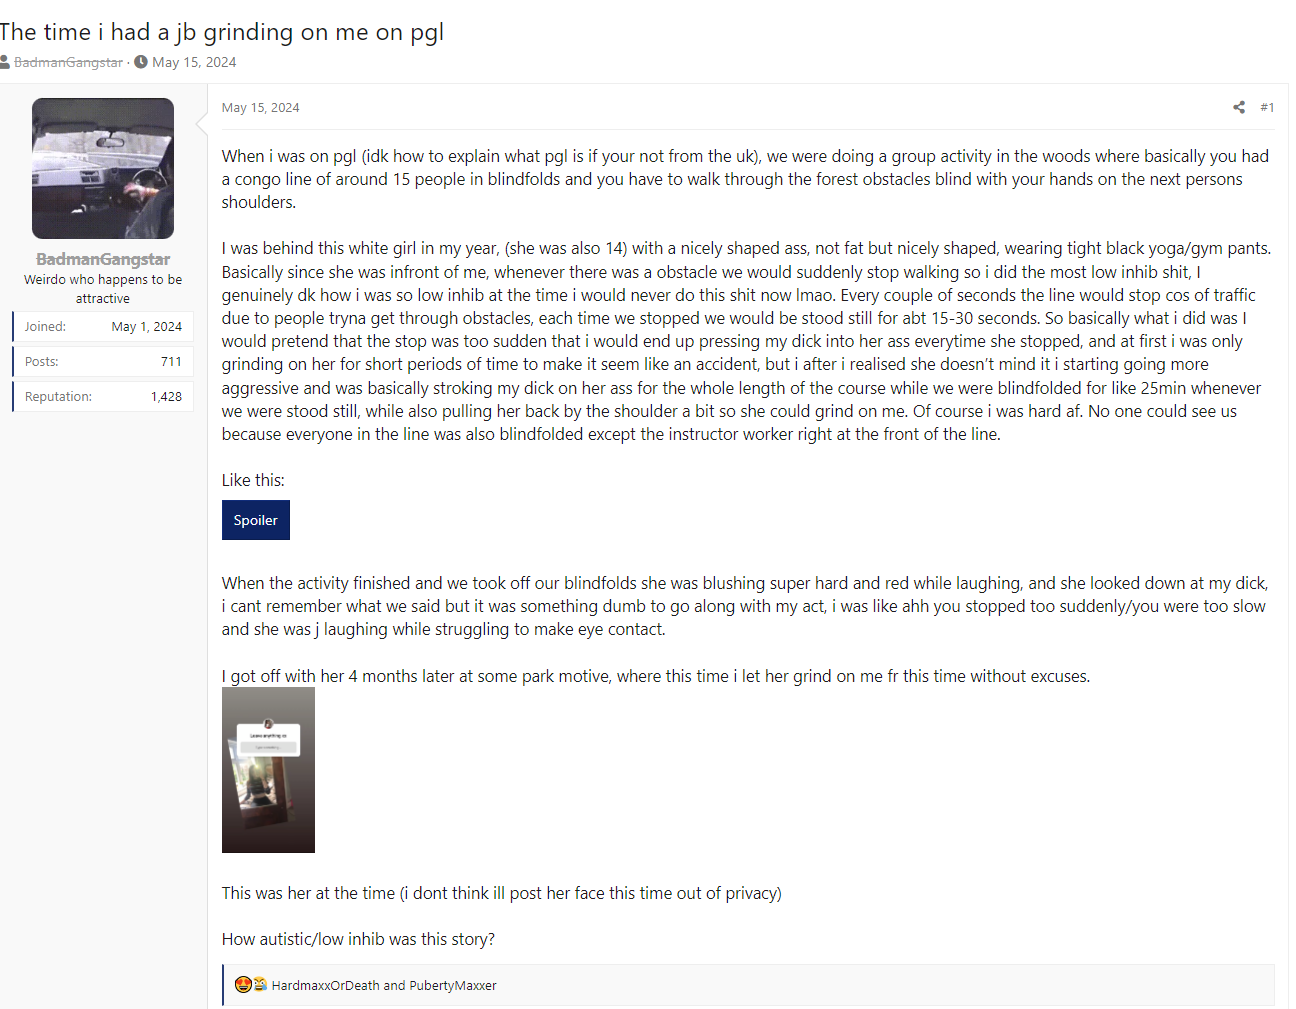Open HardmaxxOrDeath's profile from reactions
The width and height of the screenshot is (1296, 1009).
325,986
